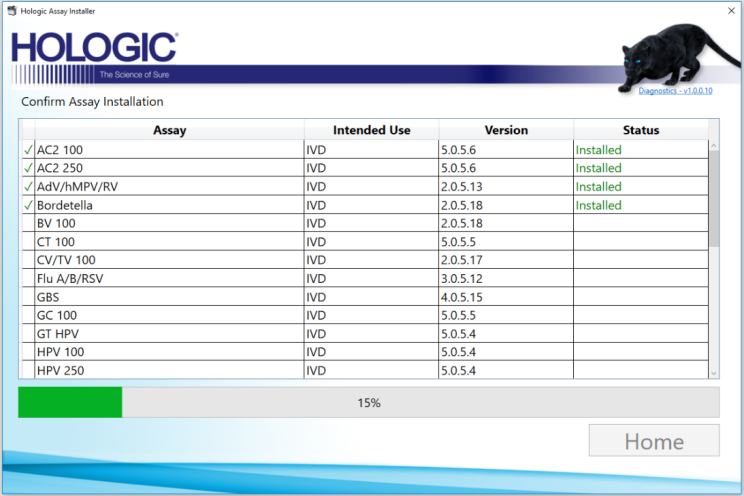Select the checkmark beside Bordetella
744x496 pixels.
(28, 205)
